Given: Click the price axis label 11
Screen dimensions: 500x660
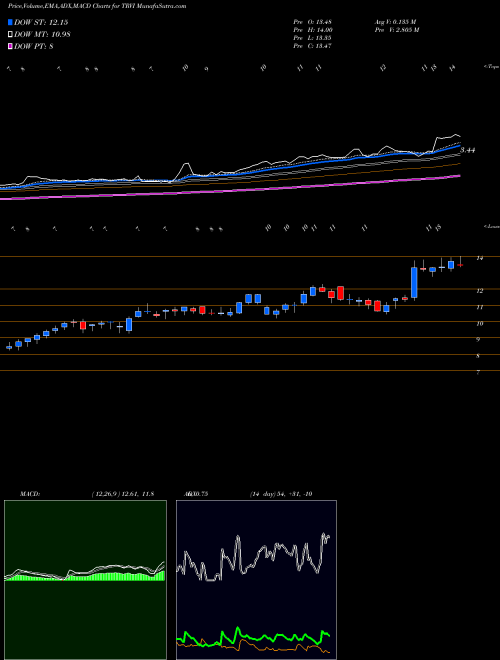Looking at the screenshot, I should (x=479, y=307).
